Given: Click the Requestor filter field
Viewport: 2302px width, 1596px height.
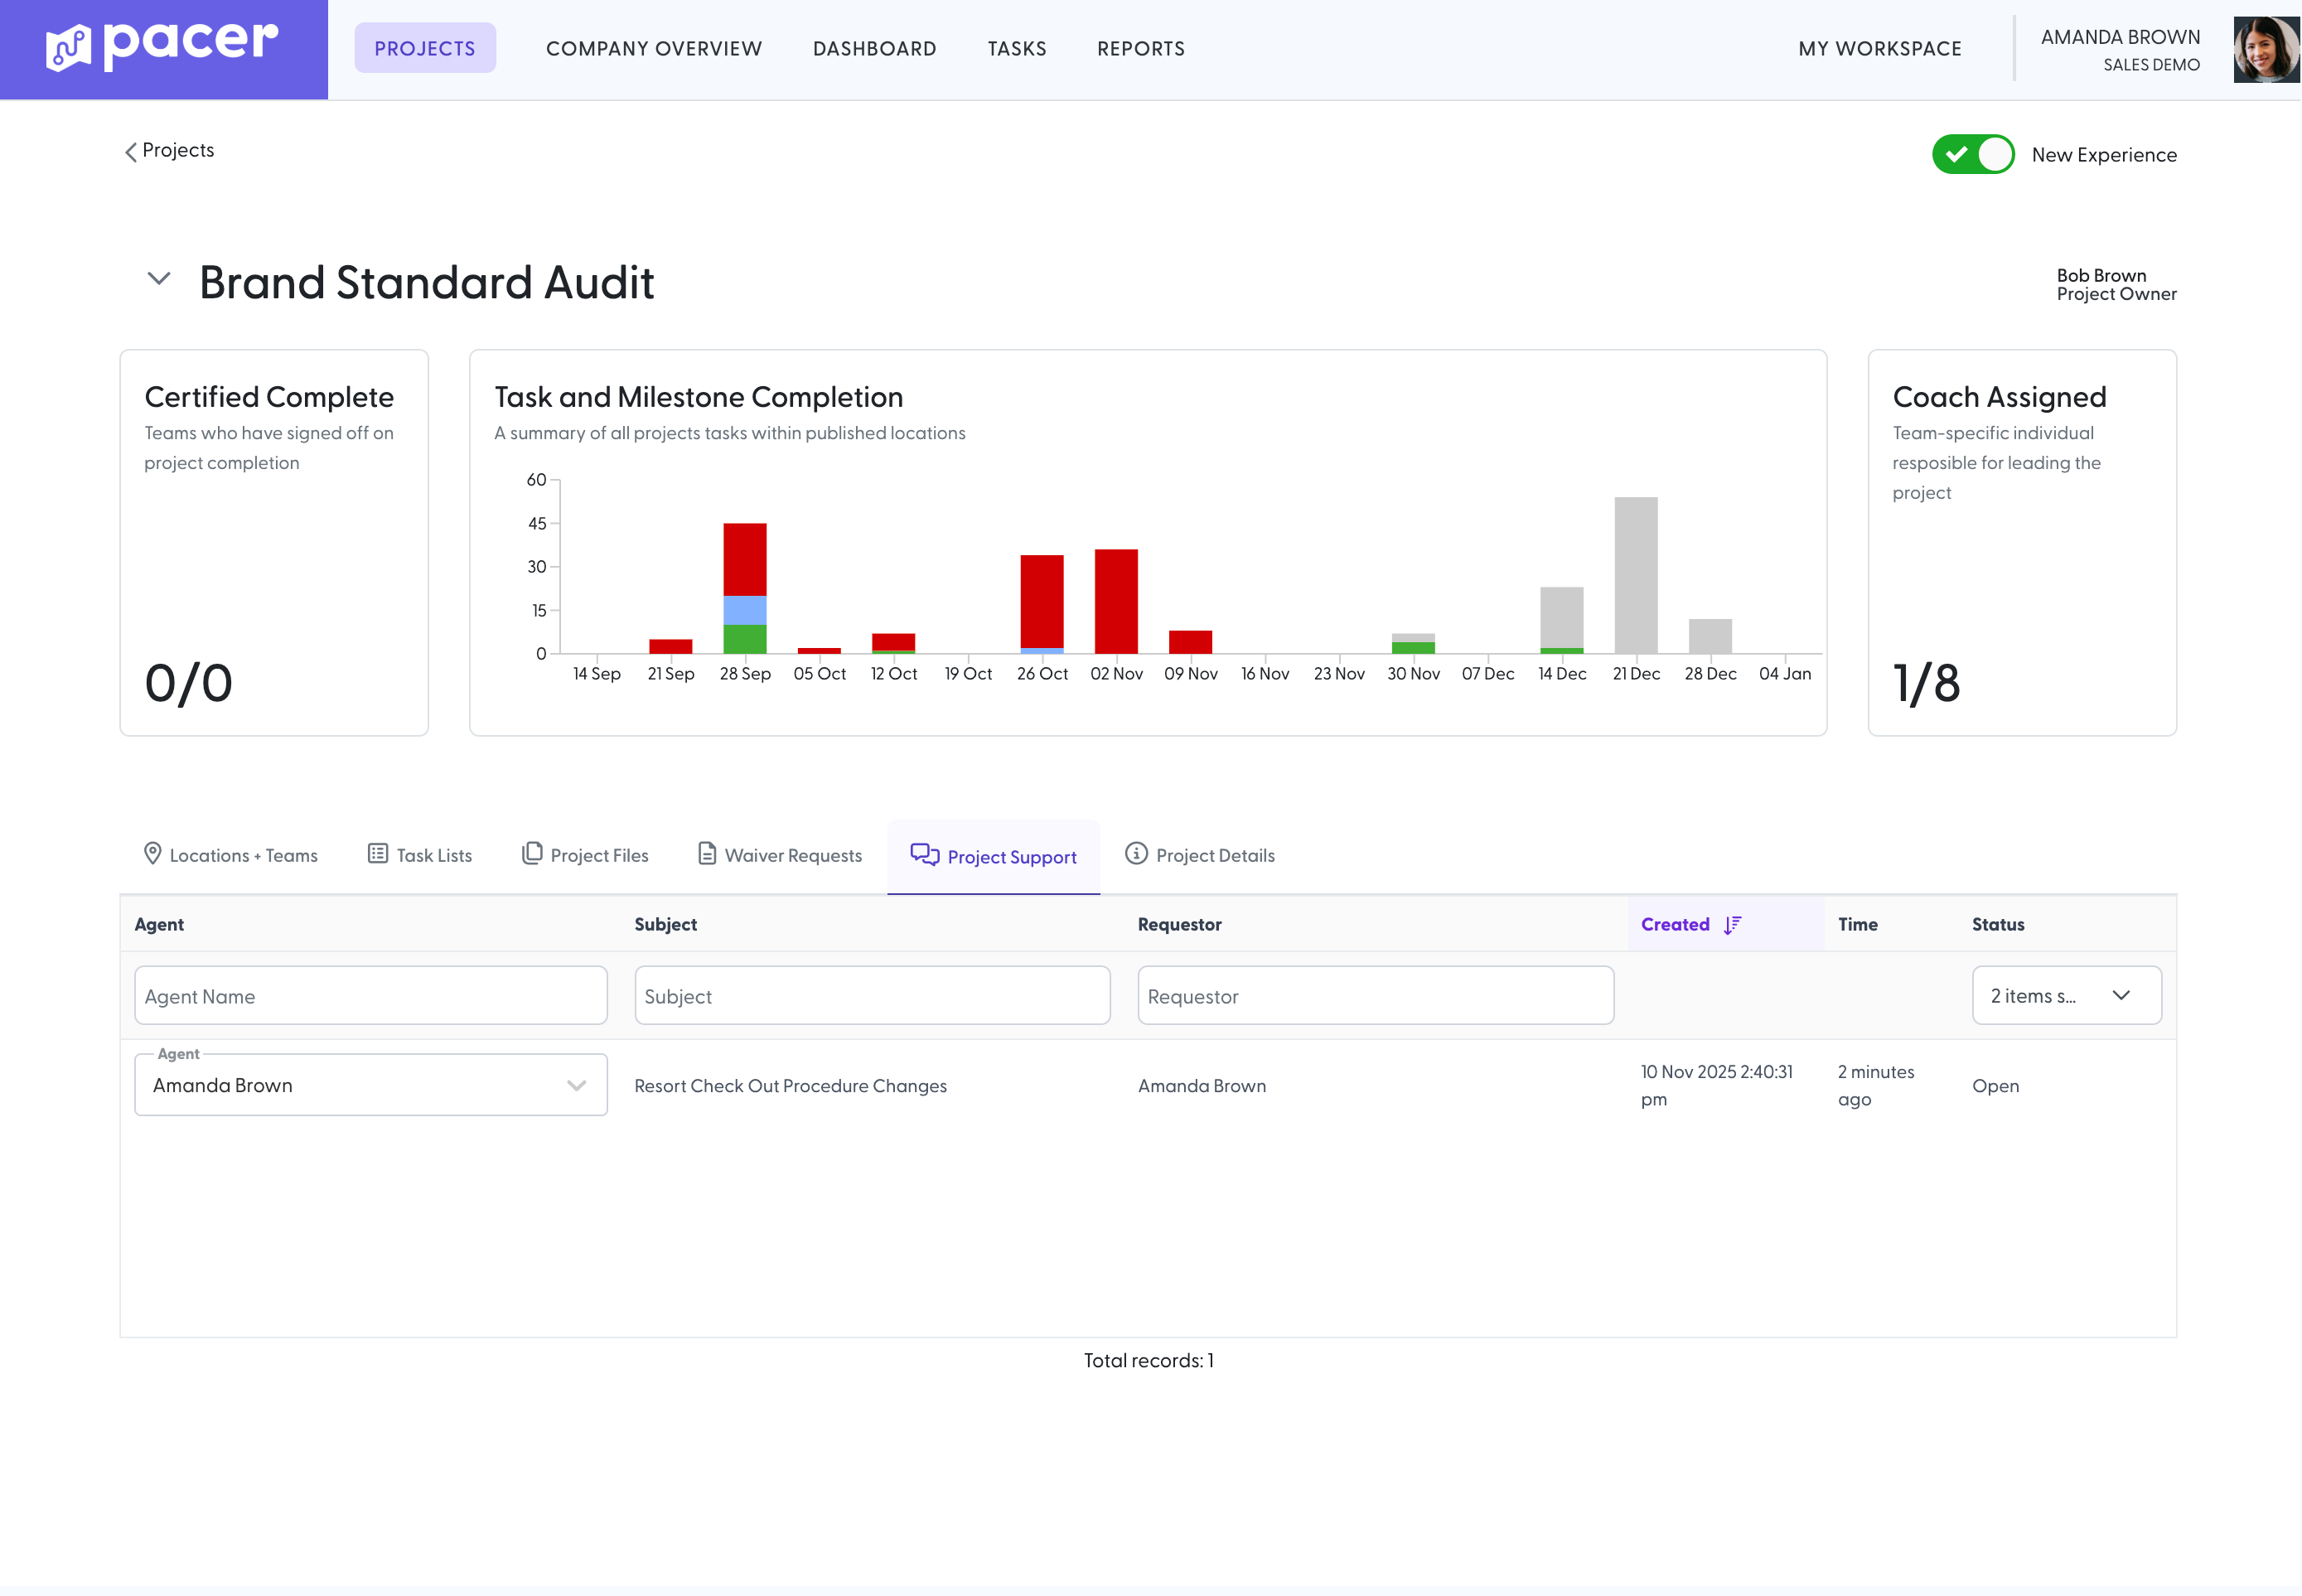Looking at the screenshot, I should [1375, 995].
